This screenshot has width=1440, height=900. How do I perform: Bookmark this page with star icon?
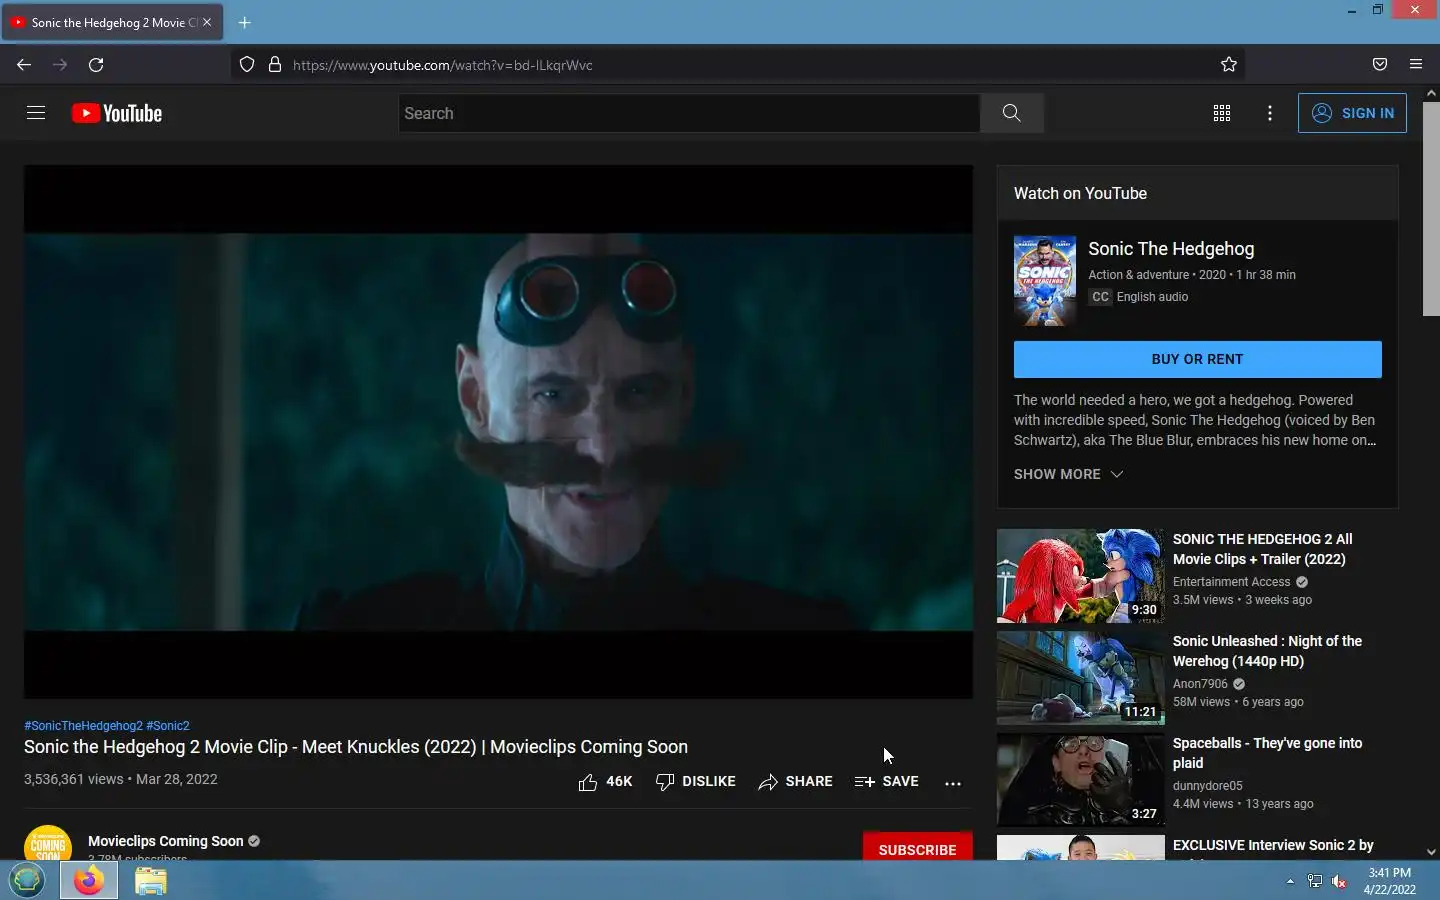tap(1229, 65)
